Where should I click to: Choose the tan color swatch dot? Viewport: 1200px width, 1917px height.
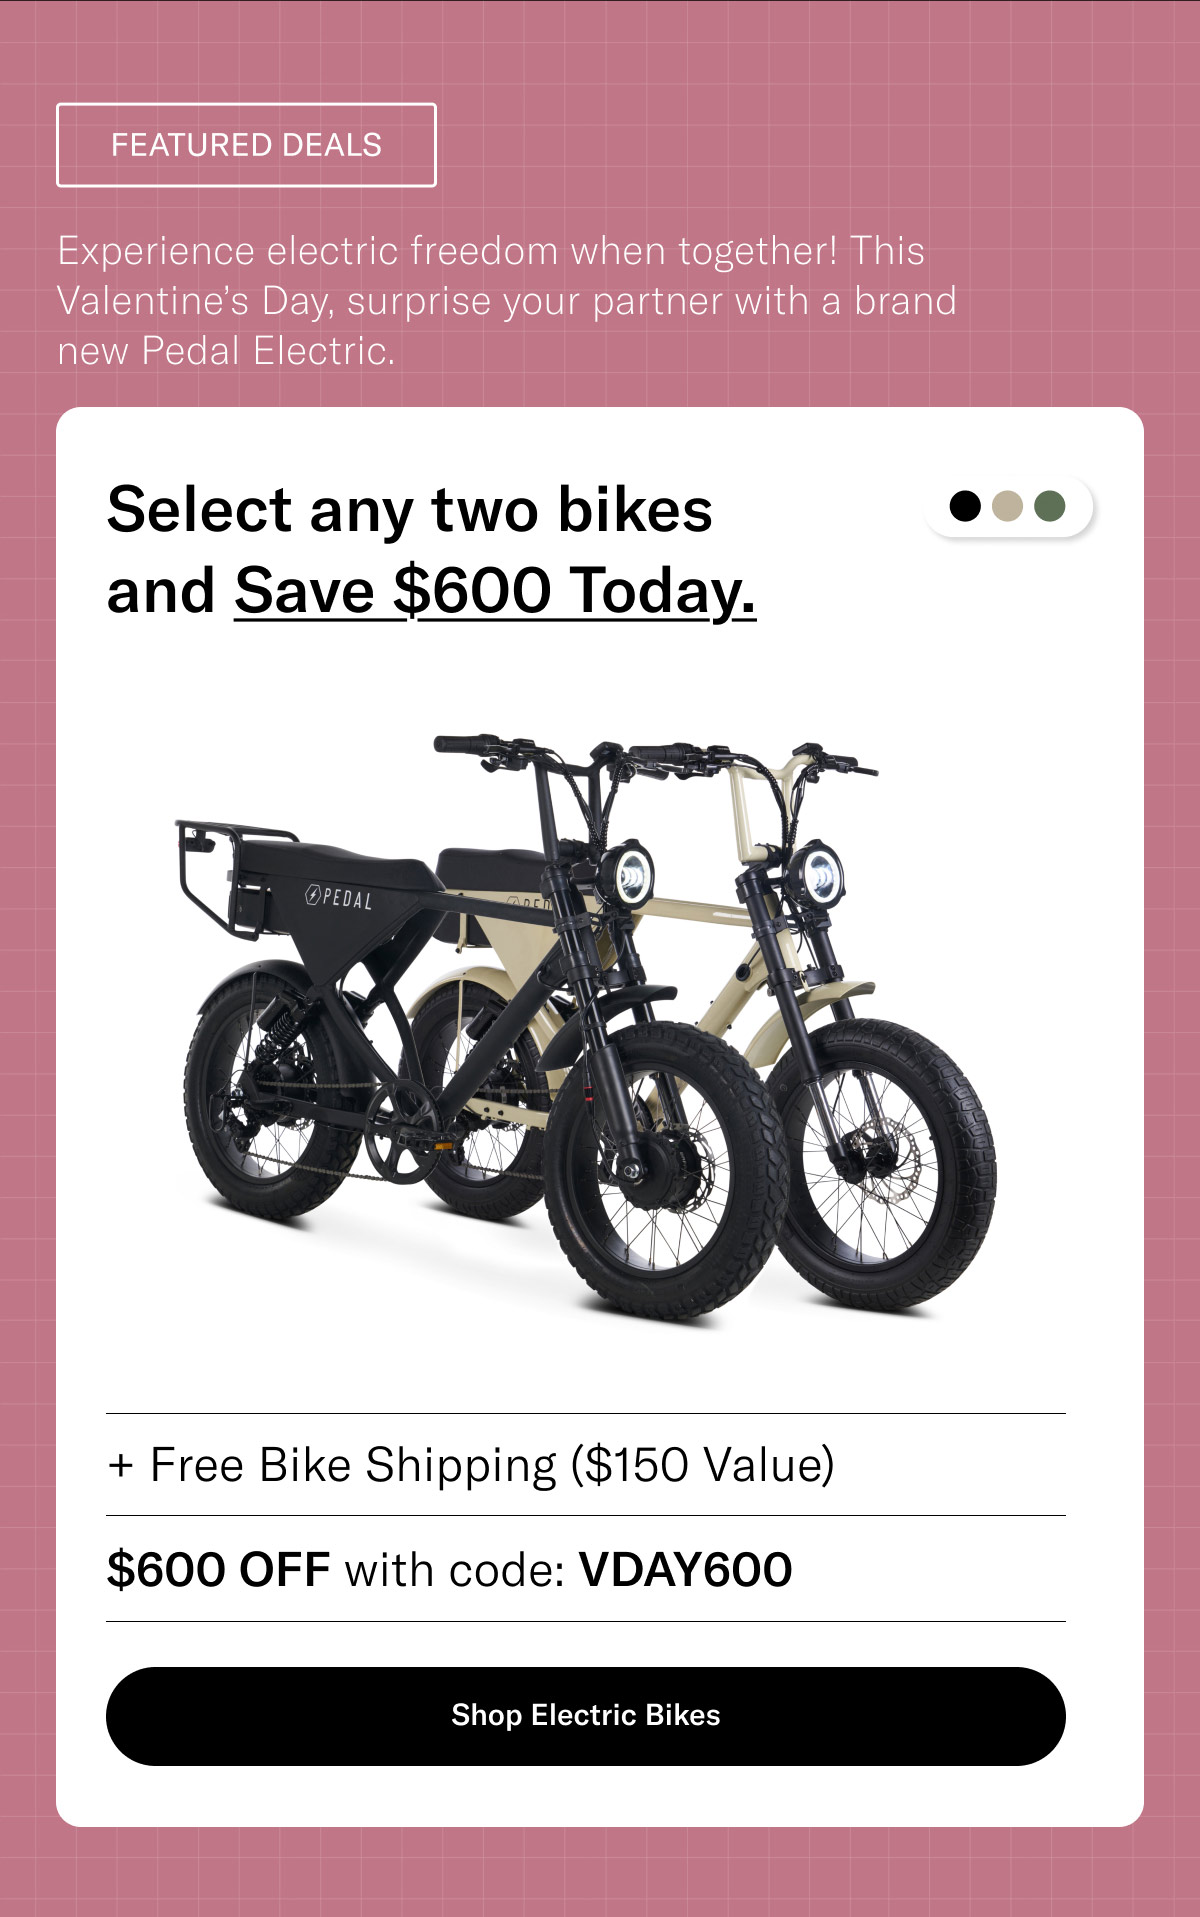[1007, 506]
